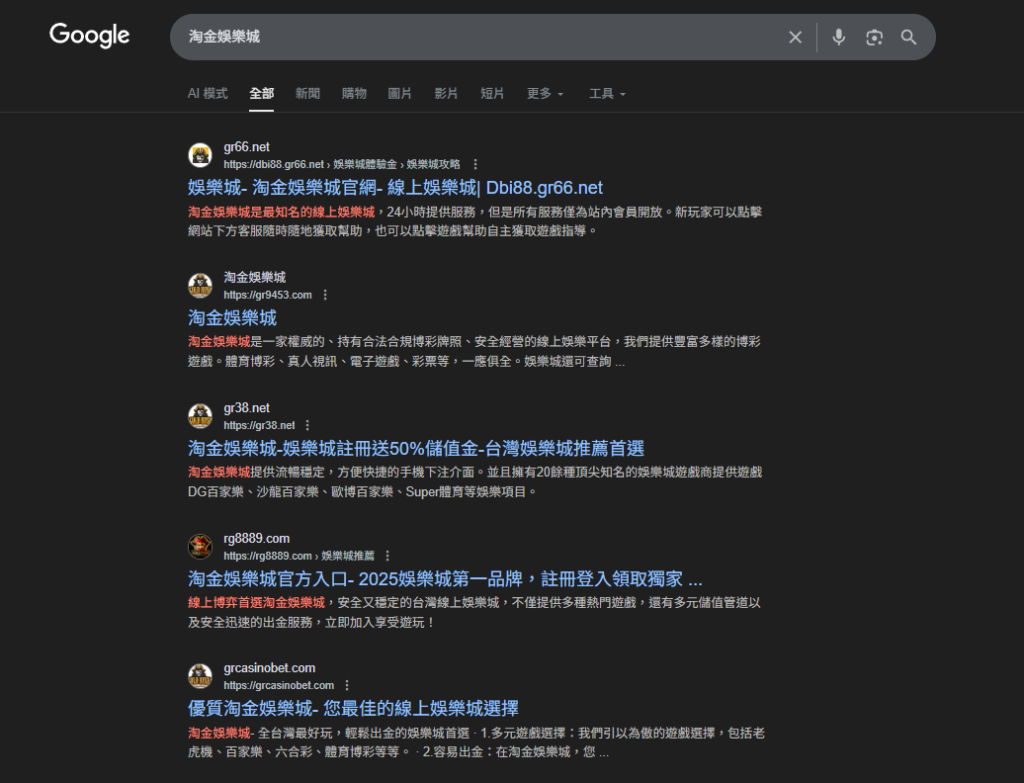
Task: Click snippet starting 淘金娛樂城是一家權威的
Action: coord(474,351)
